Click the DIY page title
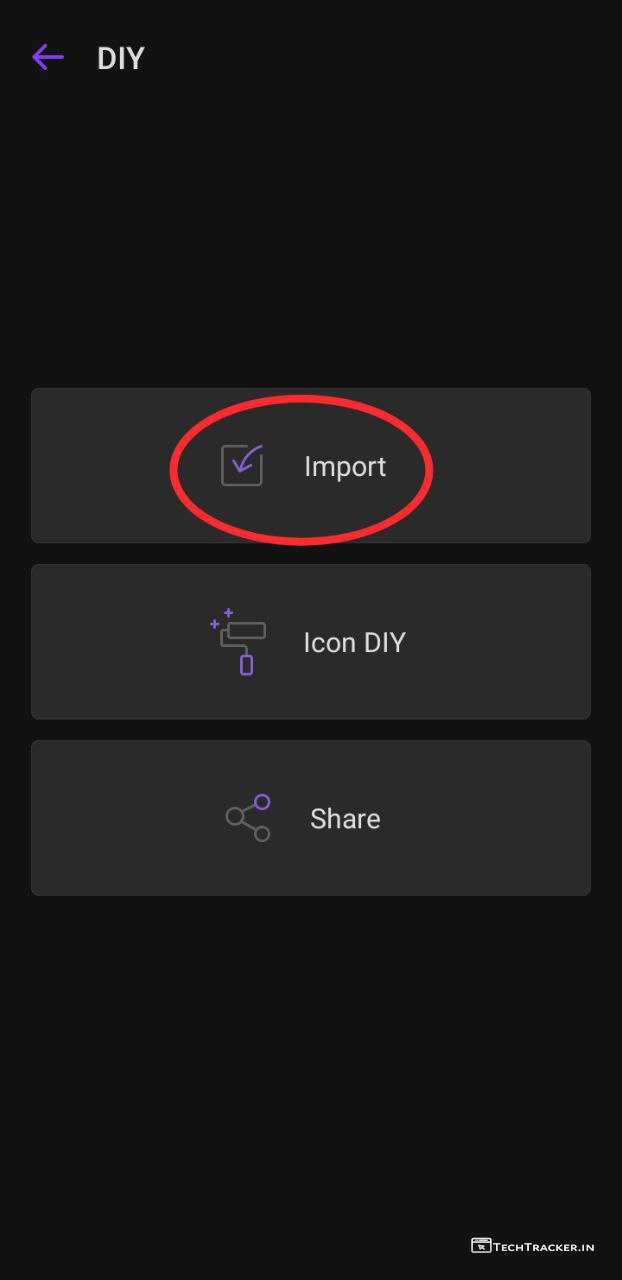Viewport: 622px width, 1280px height. [121, 58]
